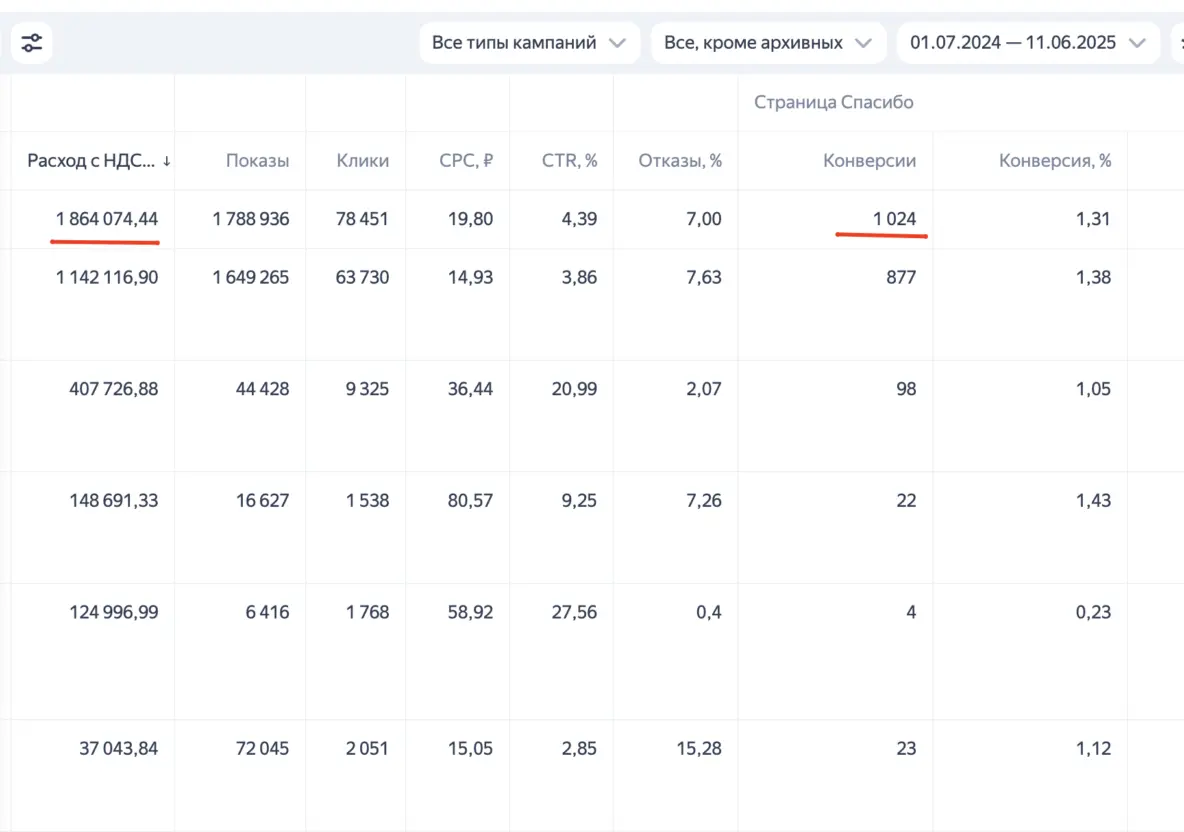Click the sort arrow beside Расход с НДС
This screenshot has width=1184, height=832.
coord(166,161)
